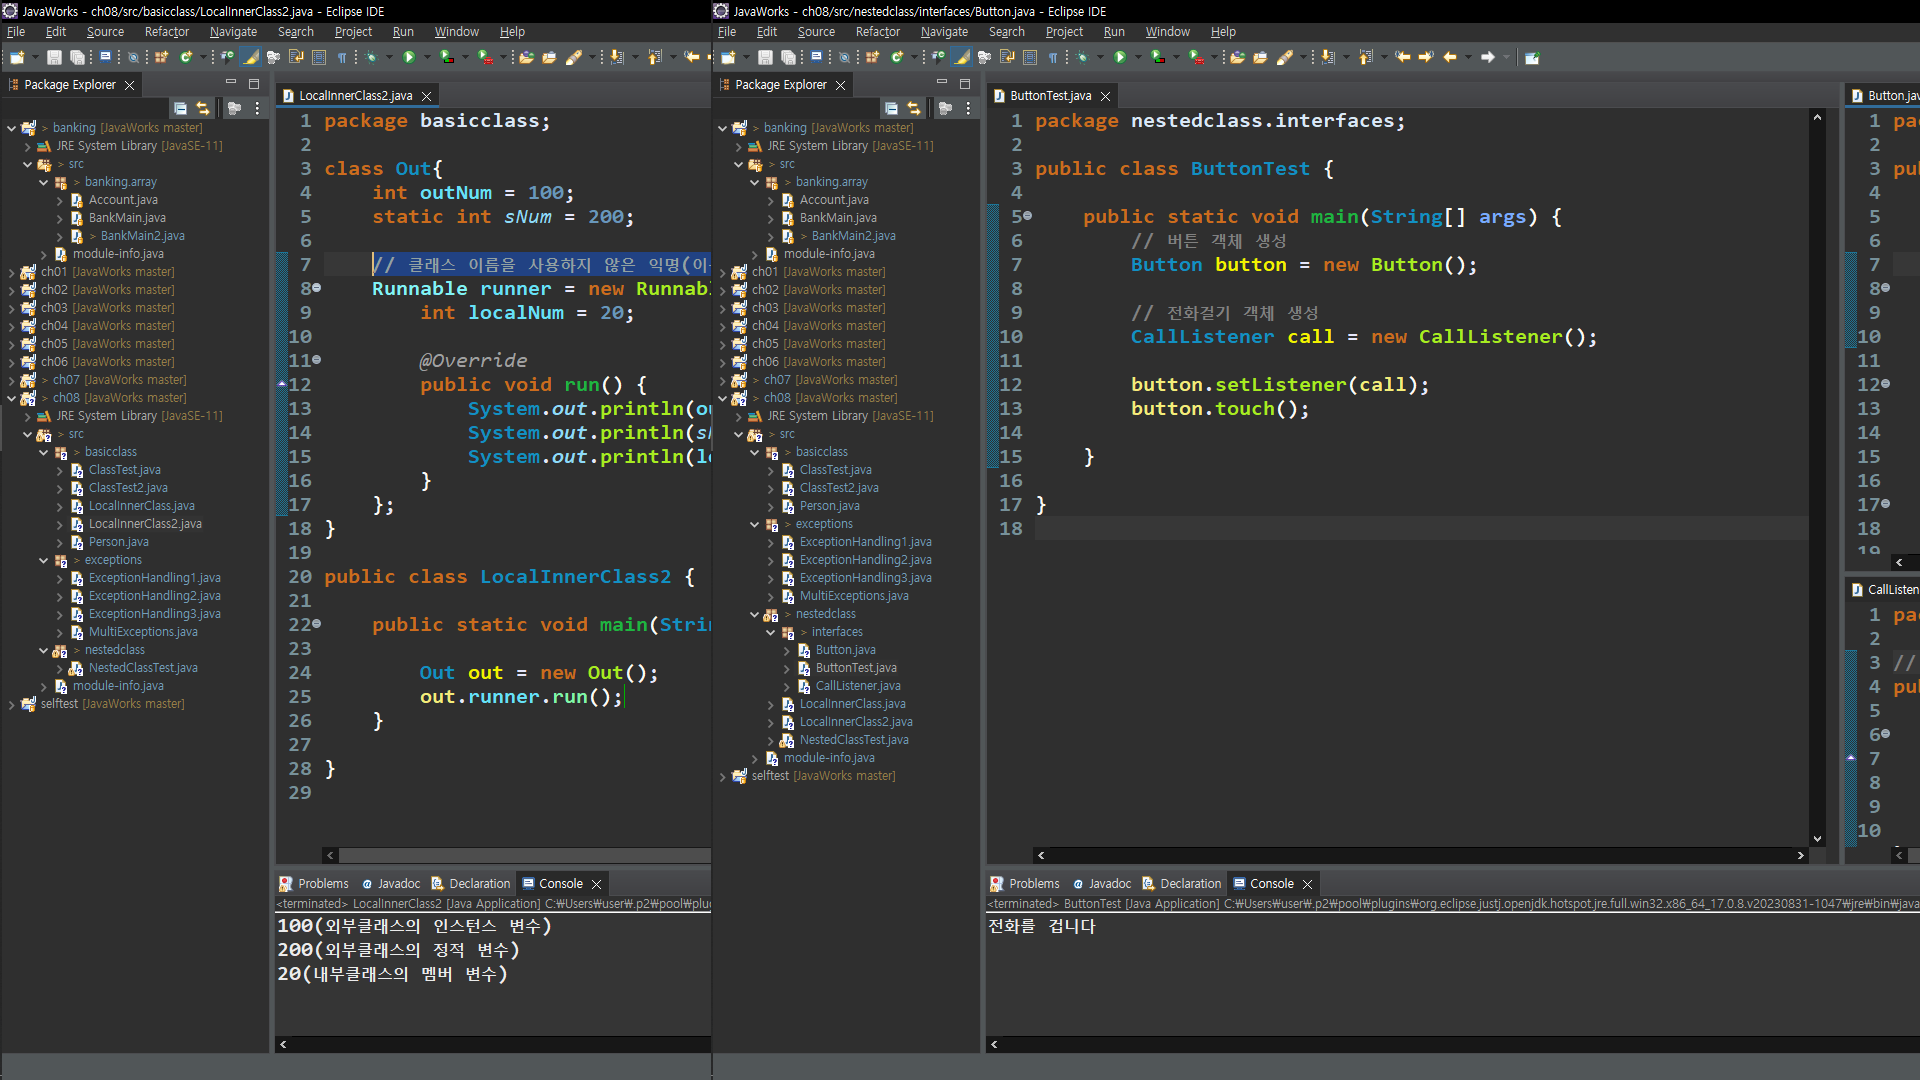Click Collapse All in ButtonTest window's Package Explorer

point(891,108)
